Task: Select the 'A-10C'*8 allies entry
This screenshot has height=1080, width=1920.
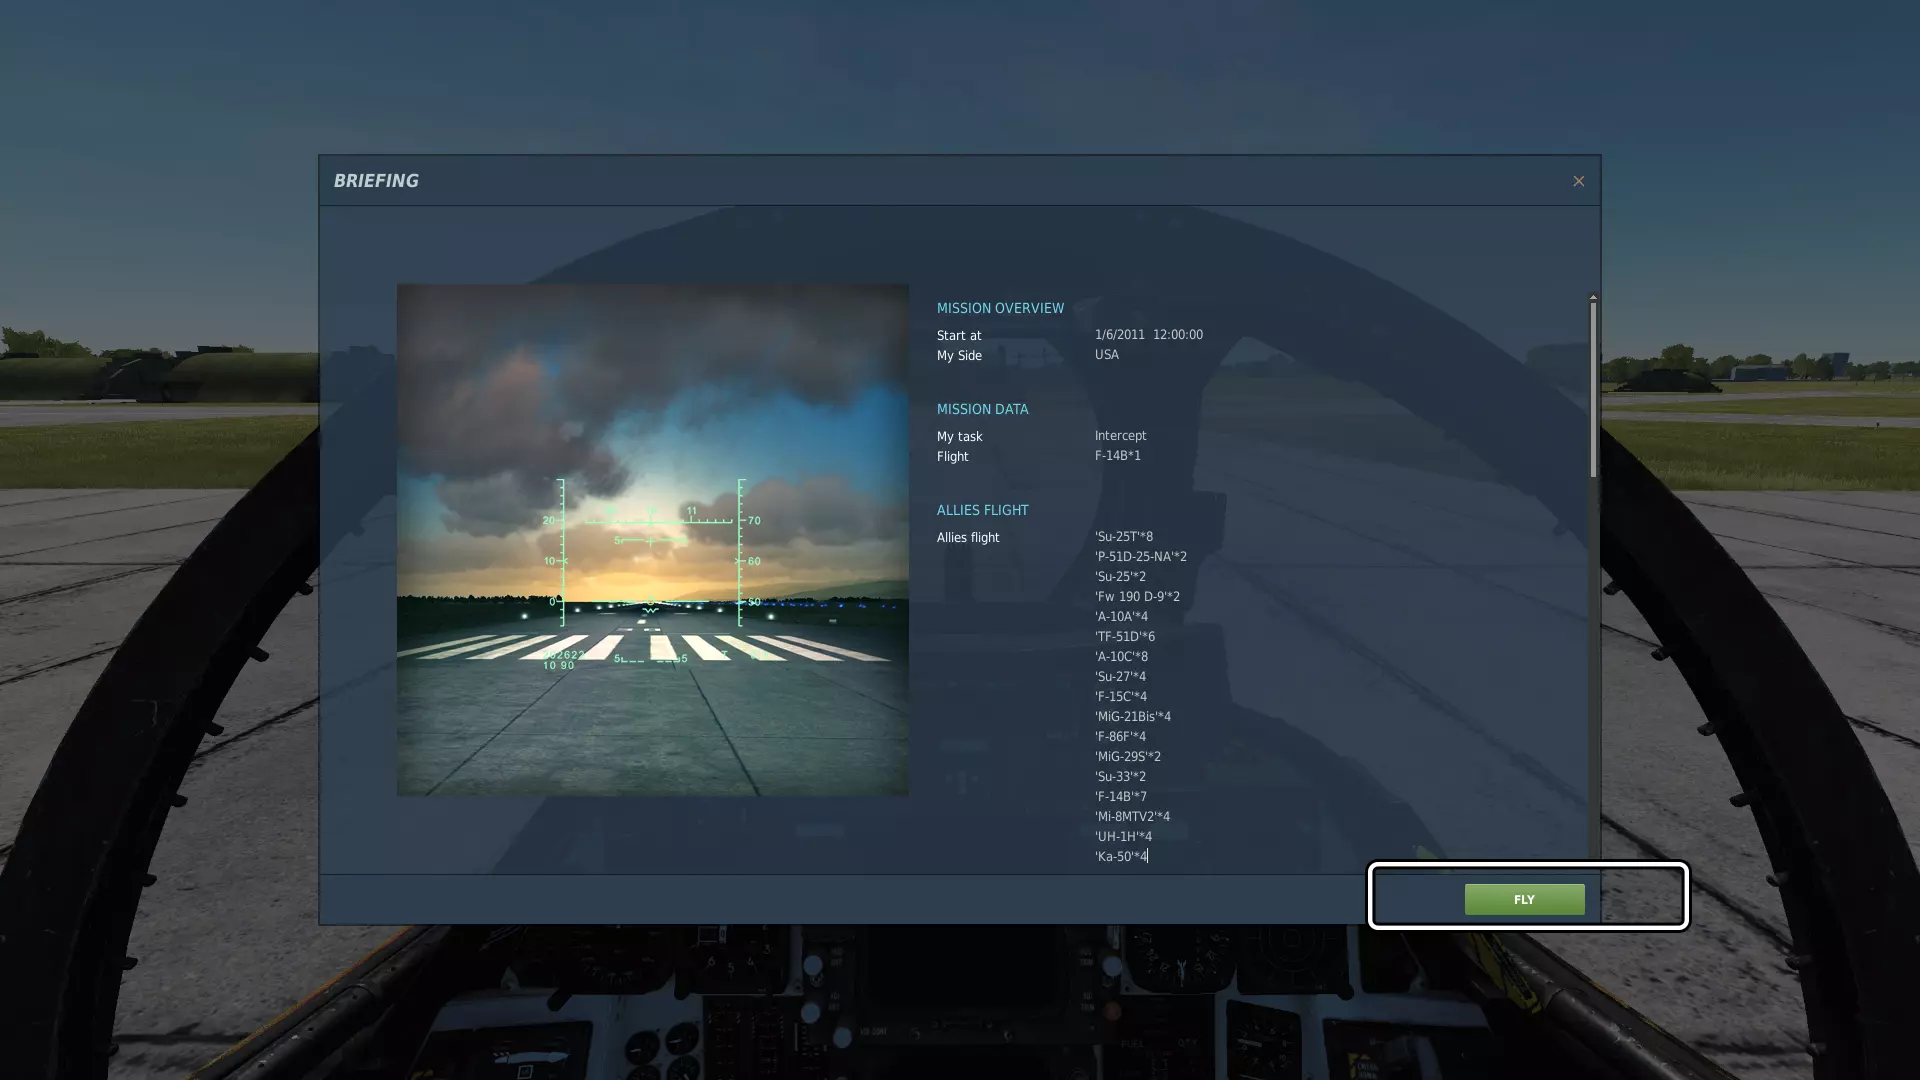Action: 1121,657
